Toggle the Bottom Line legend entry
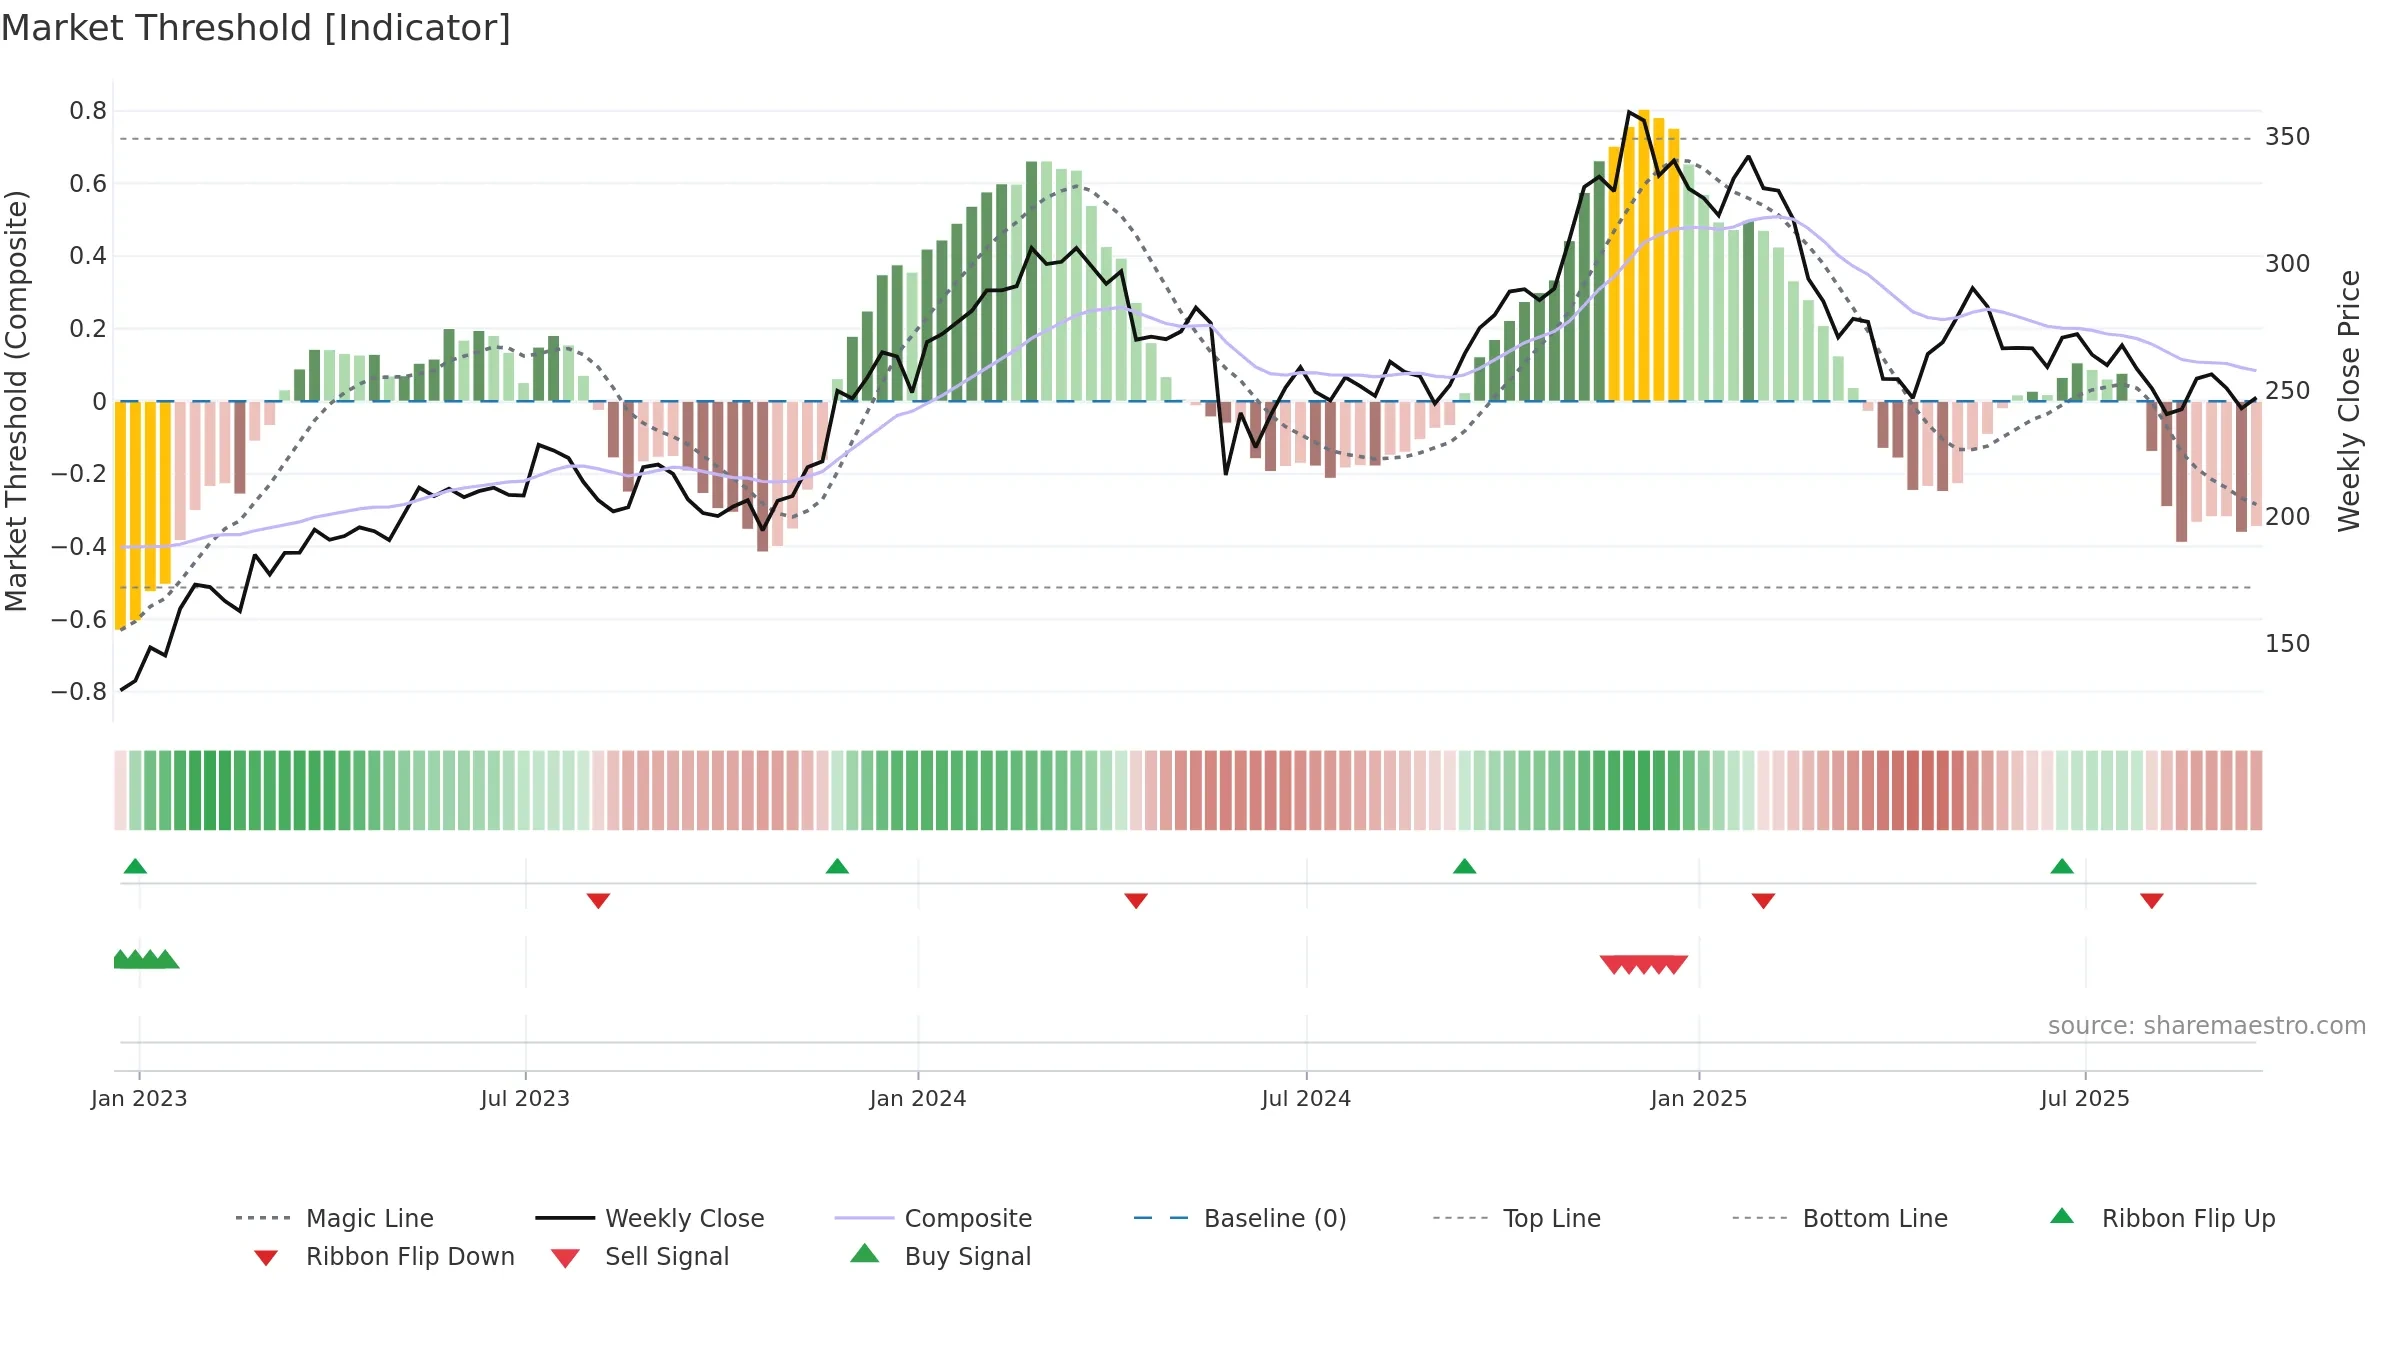The width and height of the screenshot is (2400, 1350). [1840, 1218]
